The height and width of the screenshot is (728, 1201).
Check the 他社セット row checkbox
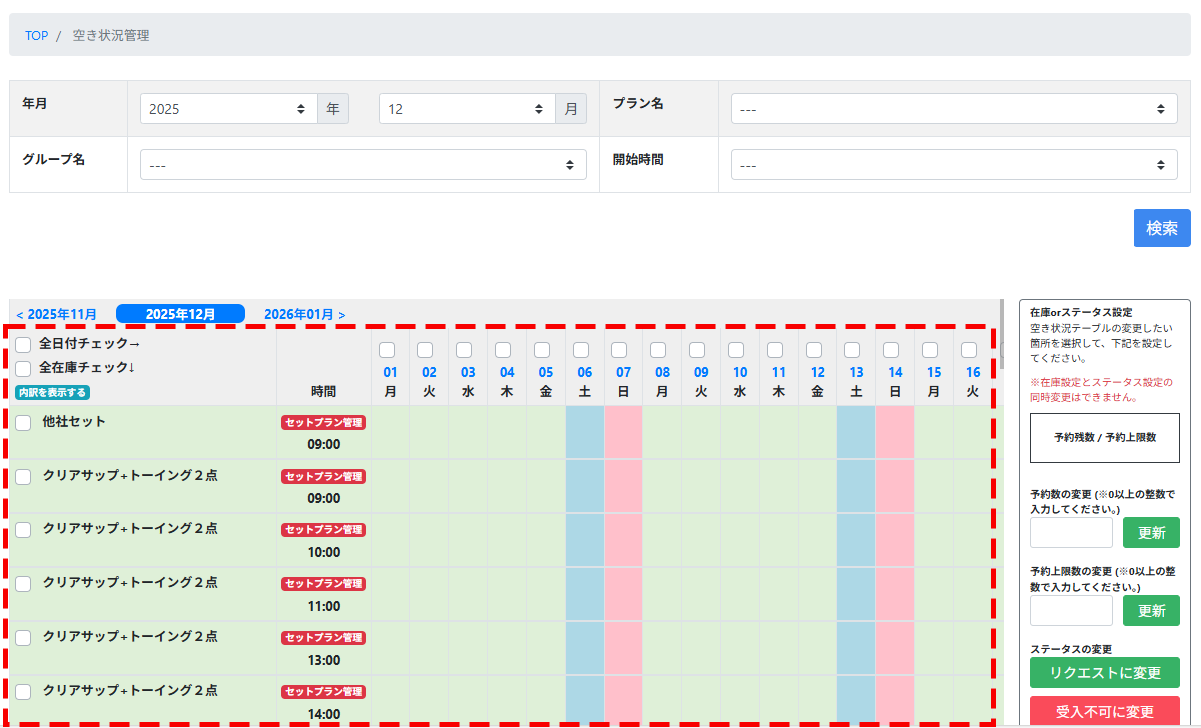(23, 423)
